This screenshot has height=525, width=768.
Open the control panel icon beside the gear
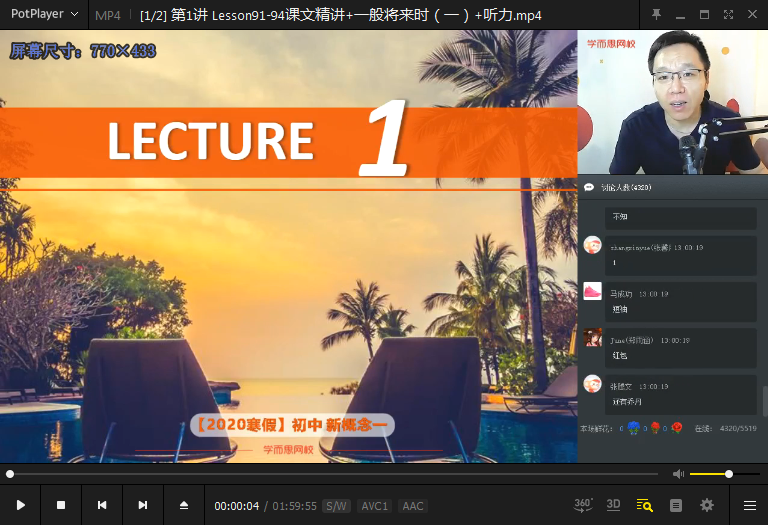click(x=676, y=505)
